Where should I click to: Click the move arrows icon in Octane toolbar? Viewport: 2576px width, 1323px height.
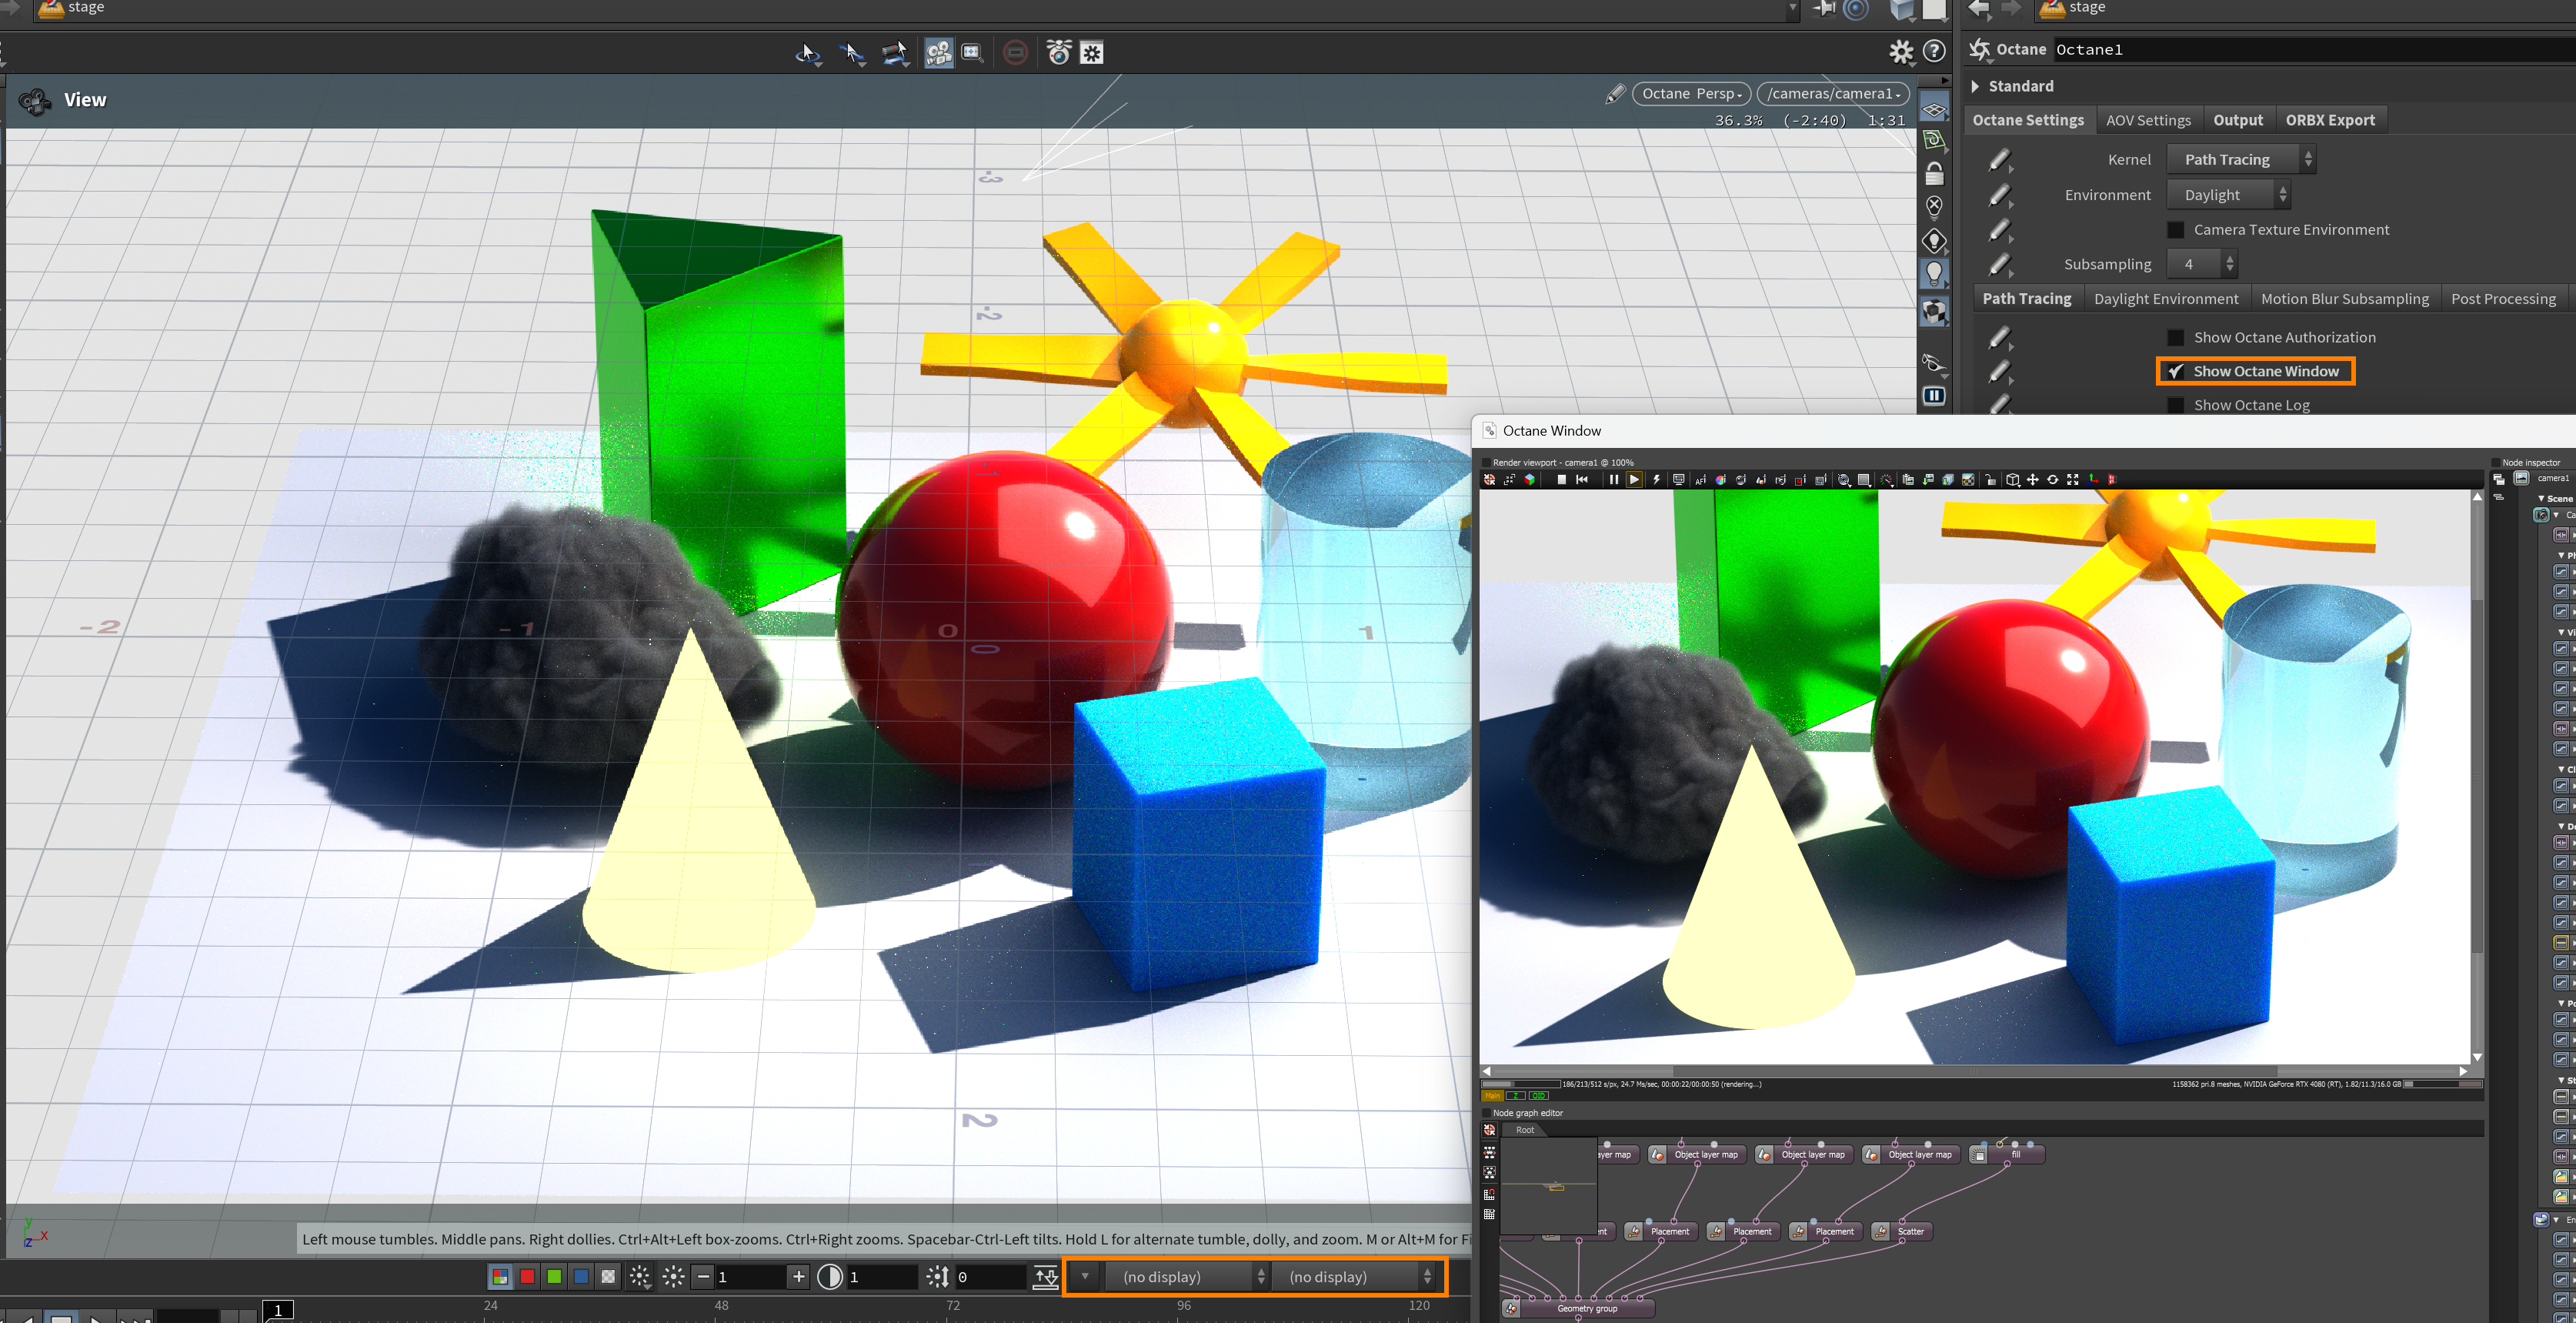point(2032,480)
